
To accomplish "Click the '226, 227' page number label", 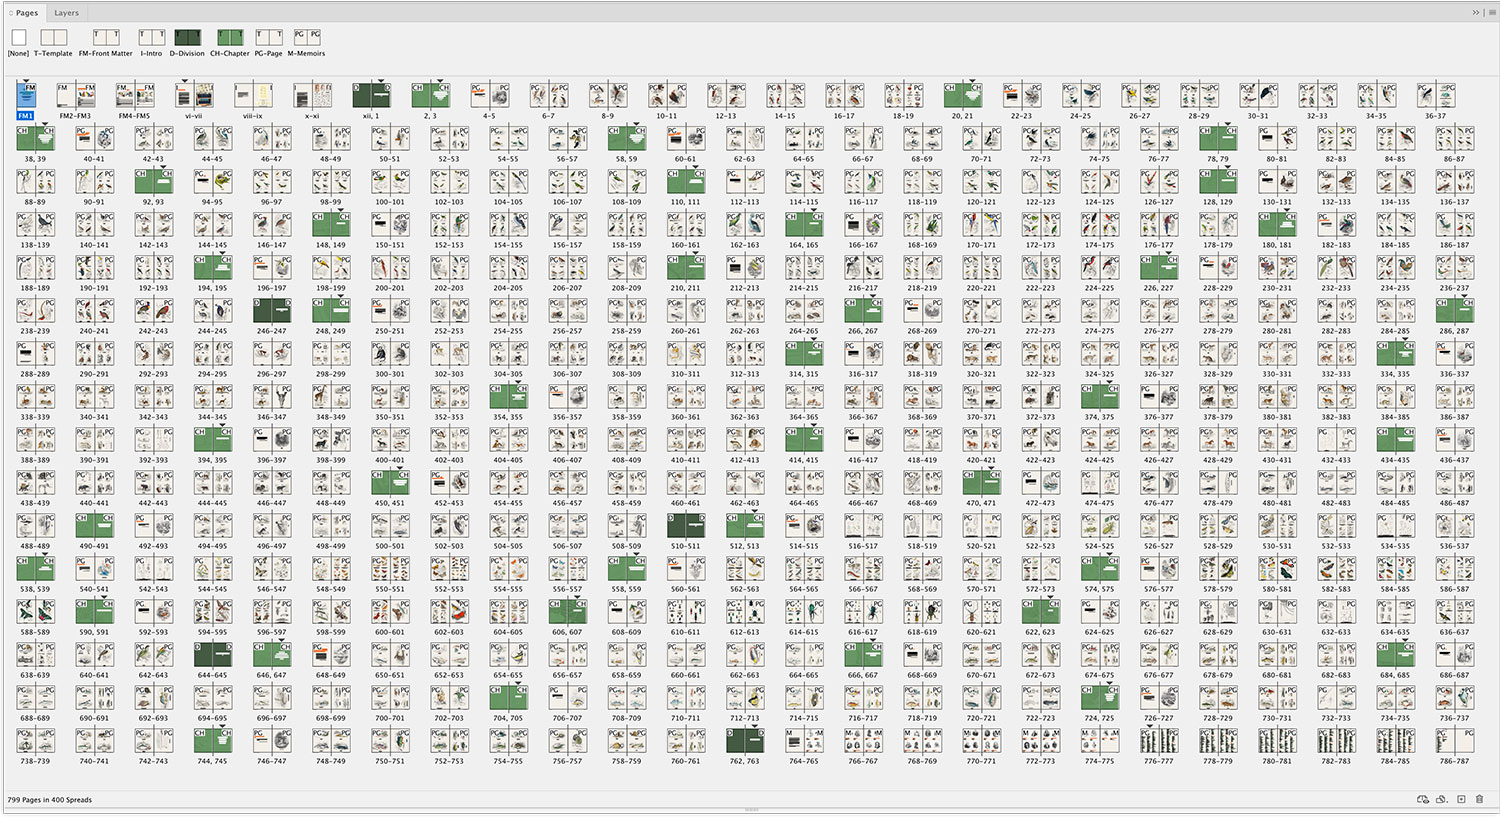I will (1158, 288).
